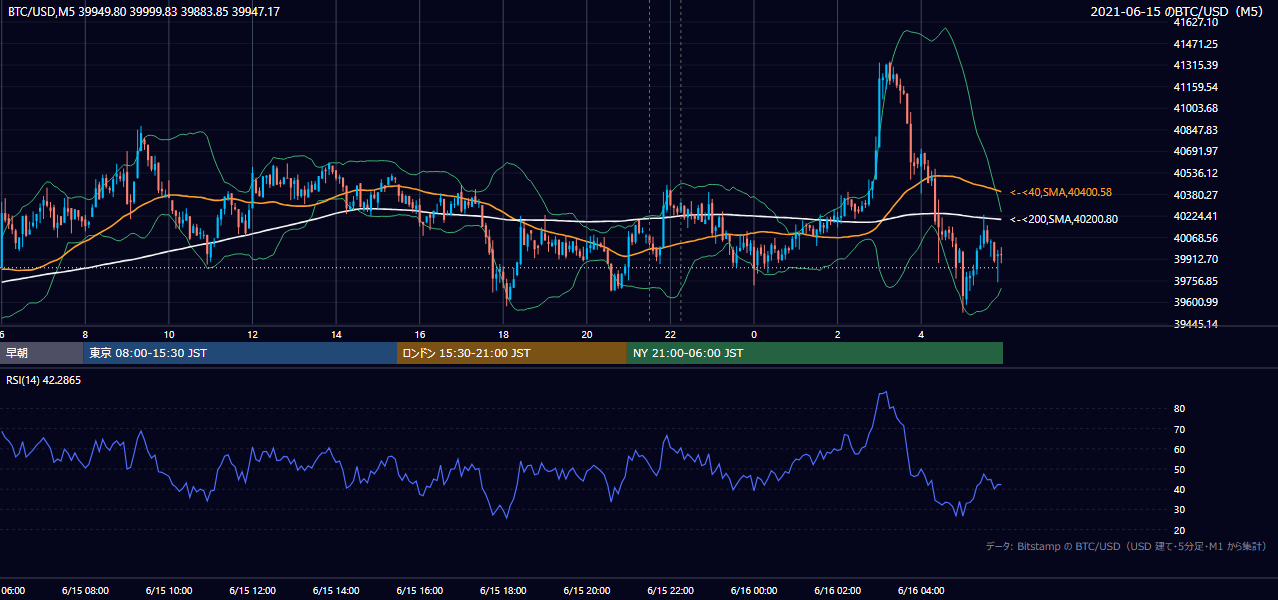Click price axis label 39600.99
The width and height of the screenshot is (1278, 600).
click(1195, 302)
